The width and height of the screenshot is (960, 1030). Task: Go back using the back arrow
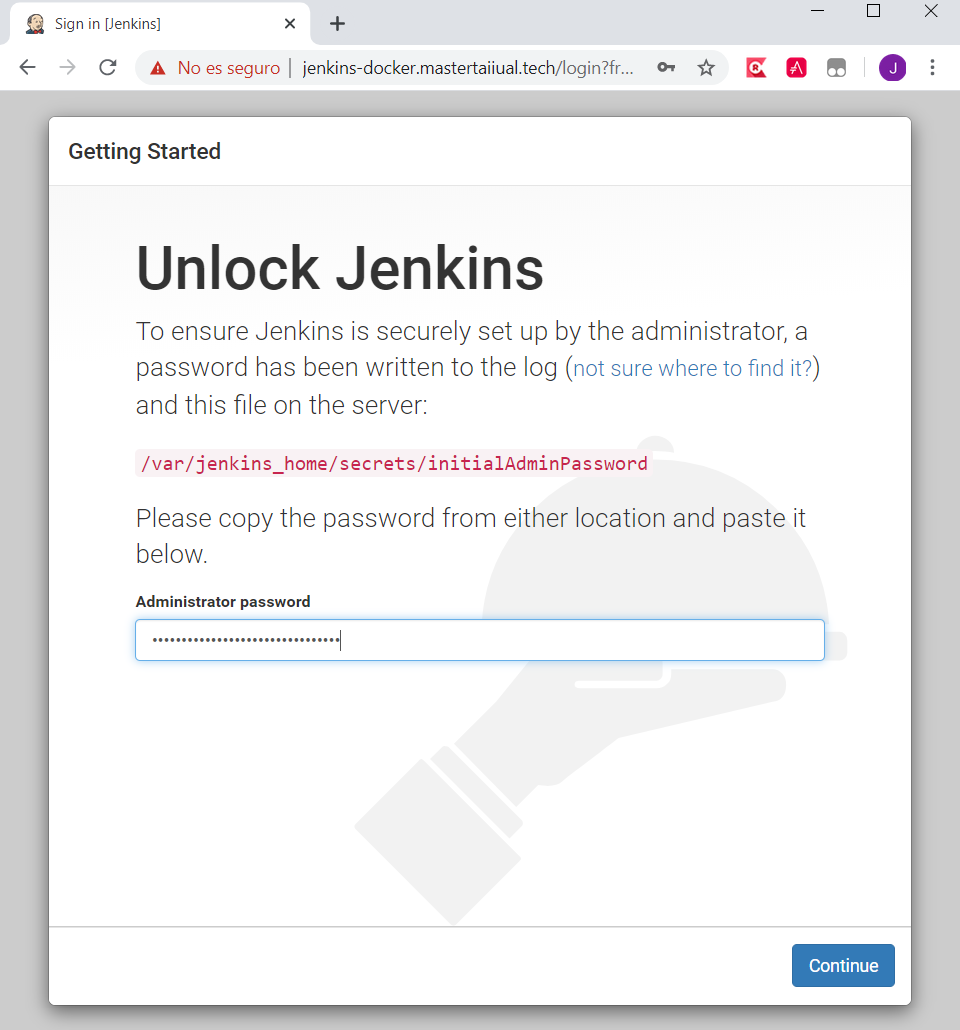coord(27,68)
